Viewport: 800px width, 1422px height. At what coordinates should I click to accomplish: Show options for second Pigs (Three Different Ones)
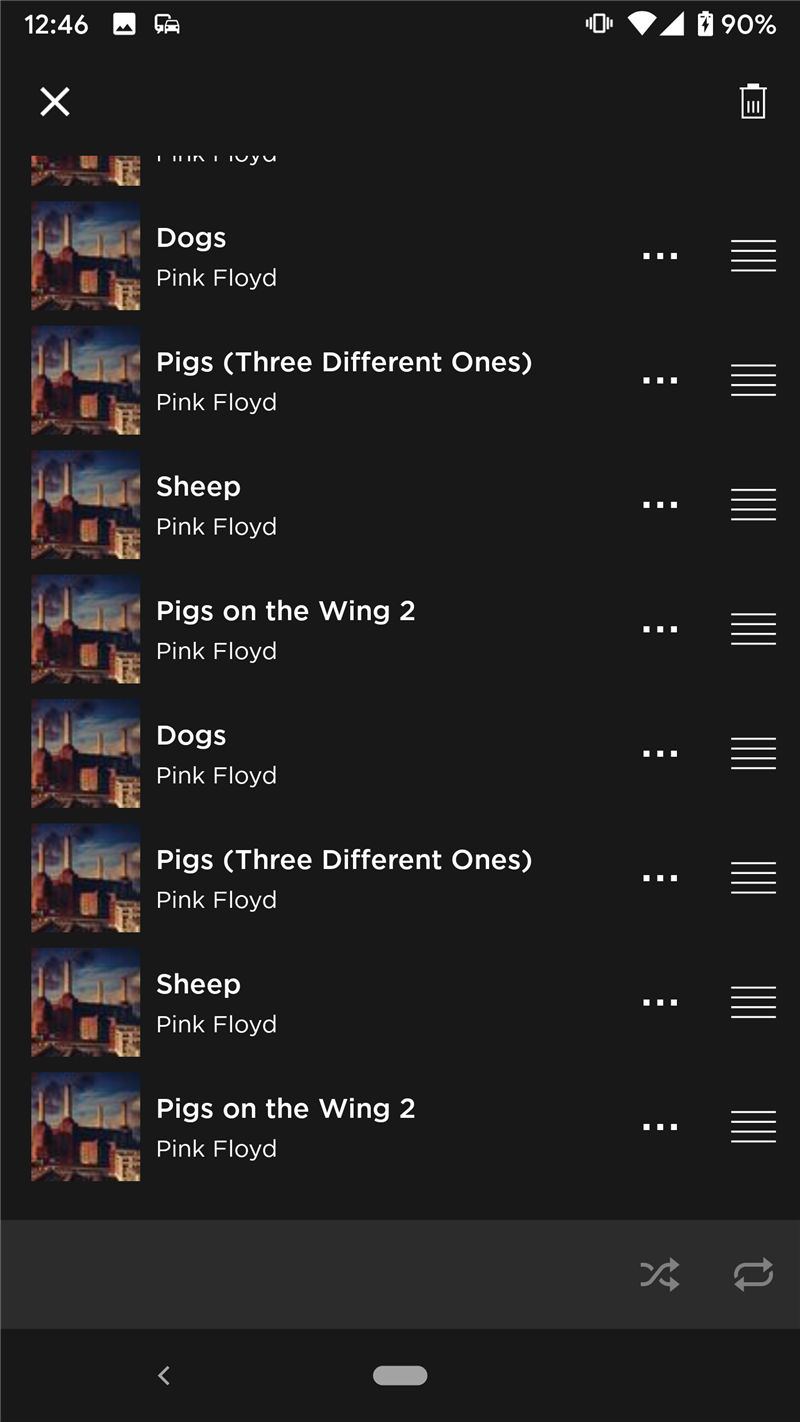click(x=660, y=878)
